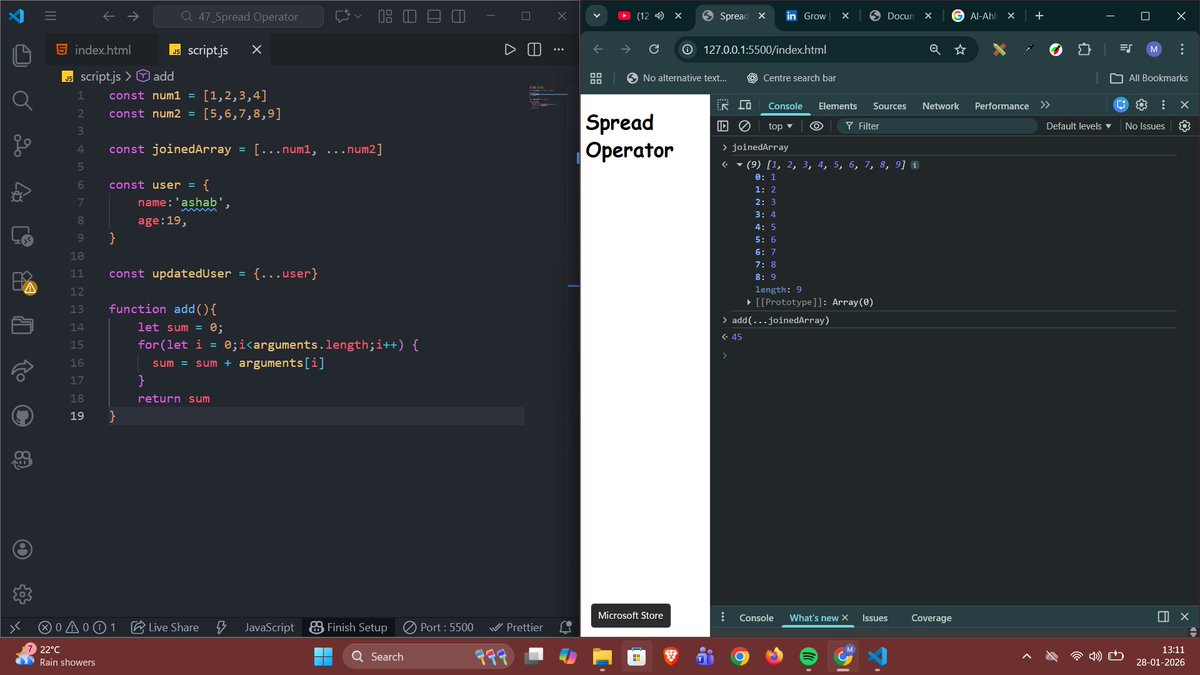The height and width of the screenshot is (675, 1200).
Task: Mute the YouTube tab audio
Action: [x=658, y=16]
